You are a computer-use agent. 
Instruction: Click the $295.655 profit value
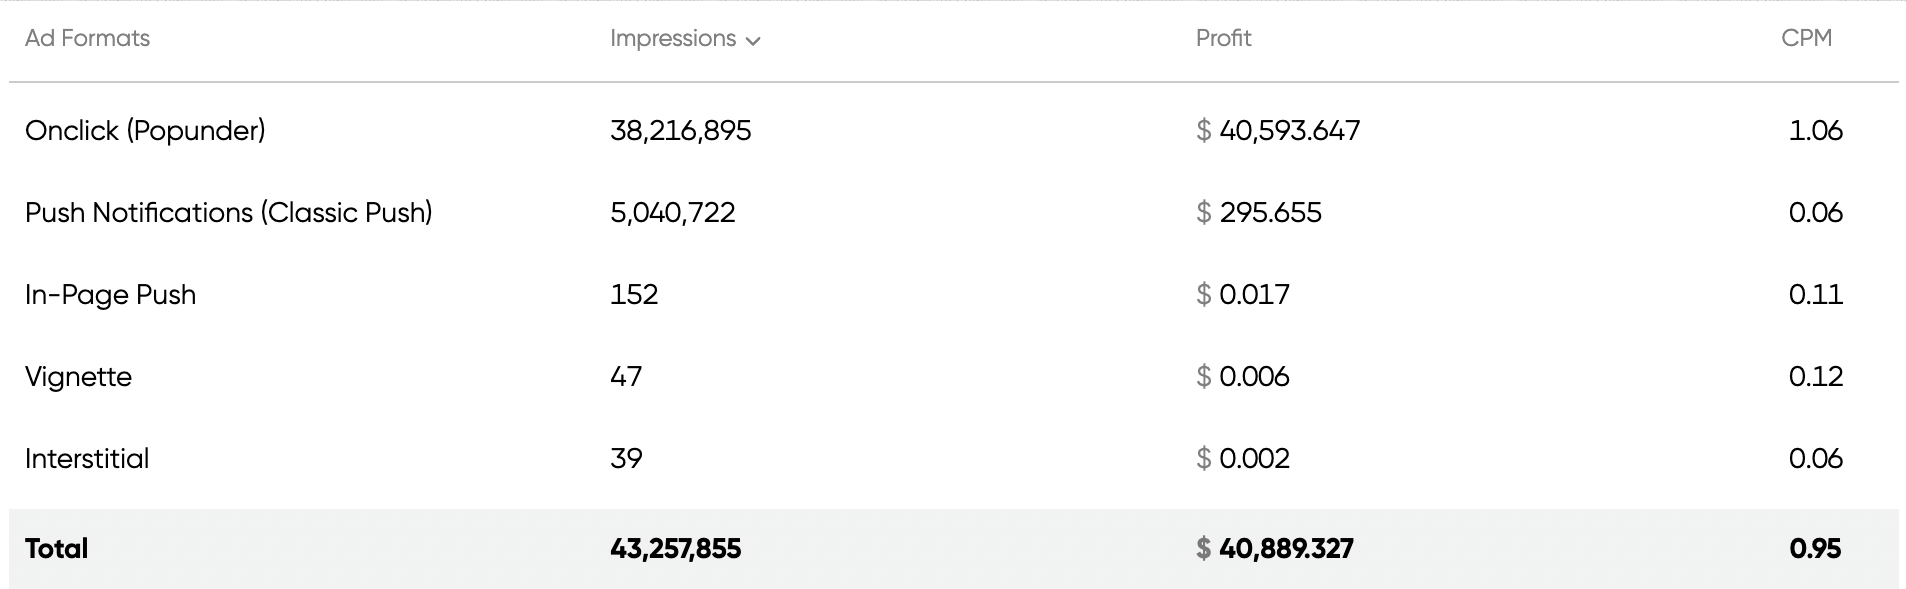pos(1259,212)
